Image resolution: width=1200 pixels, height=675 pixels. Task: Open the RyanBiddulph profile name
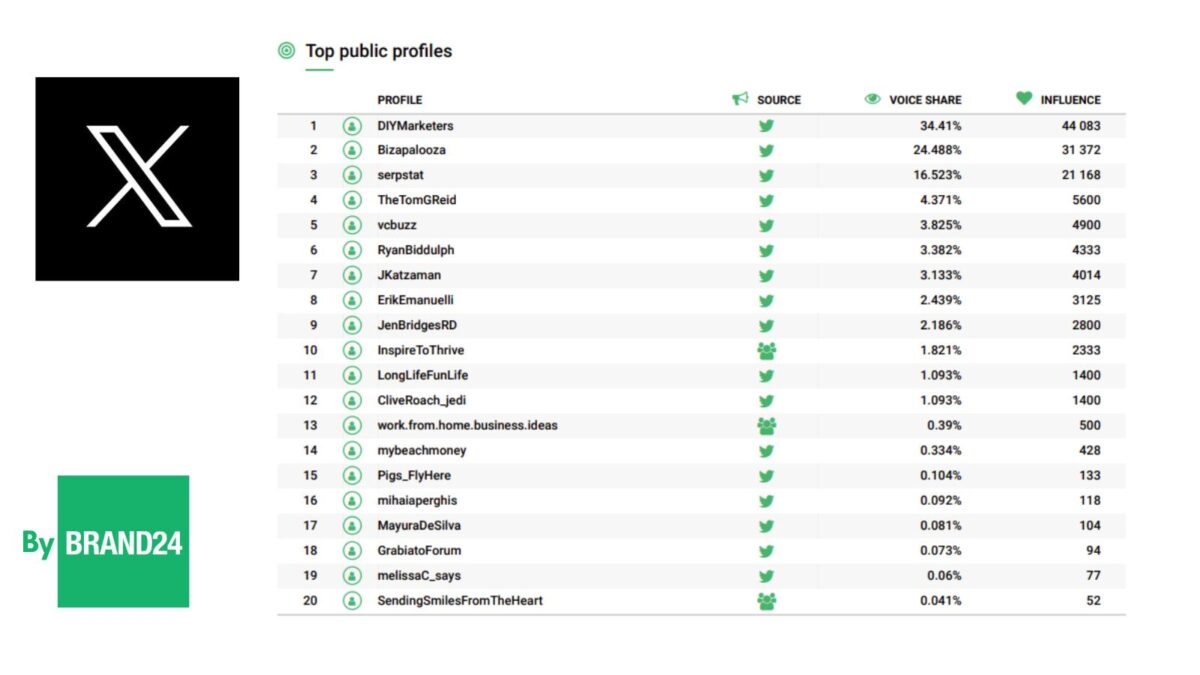(x=415, y=250)
